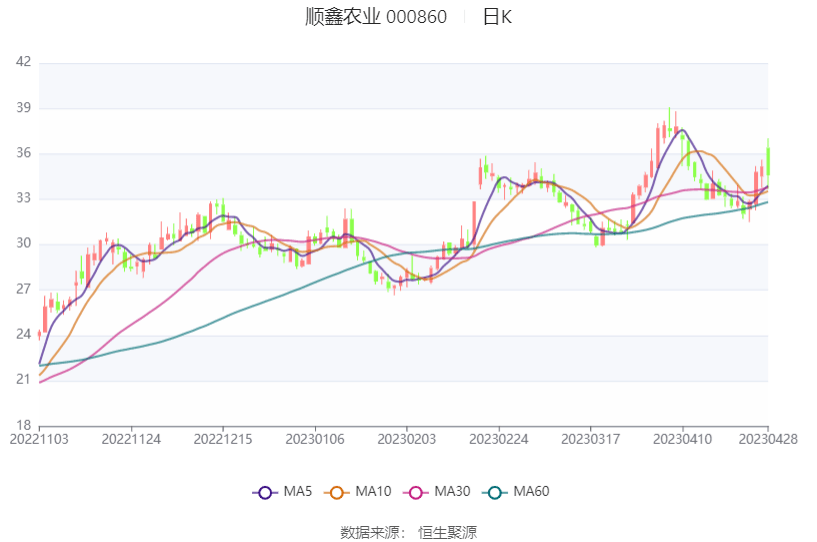Click the y-axis value 30
This screenshot has width=817, height=542.
23,243
